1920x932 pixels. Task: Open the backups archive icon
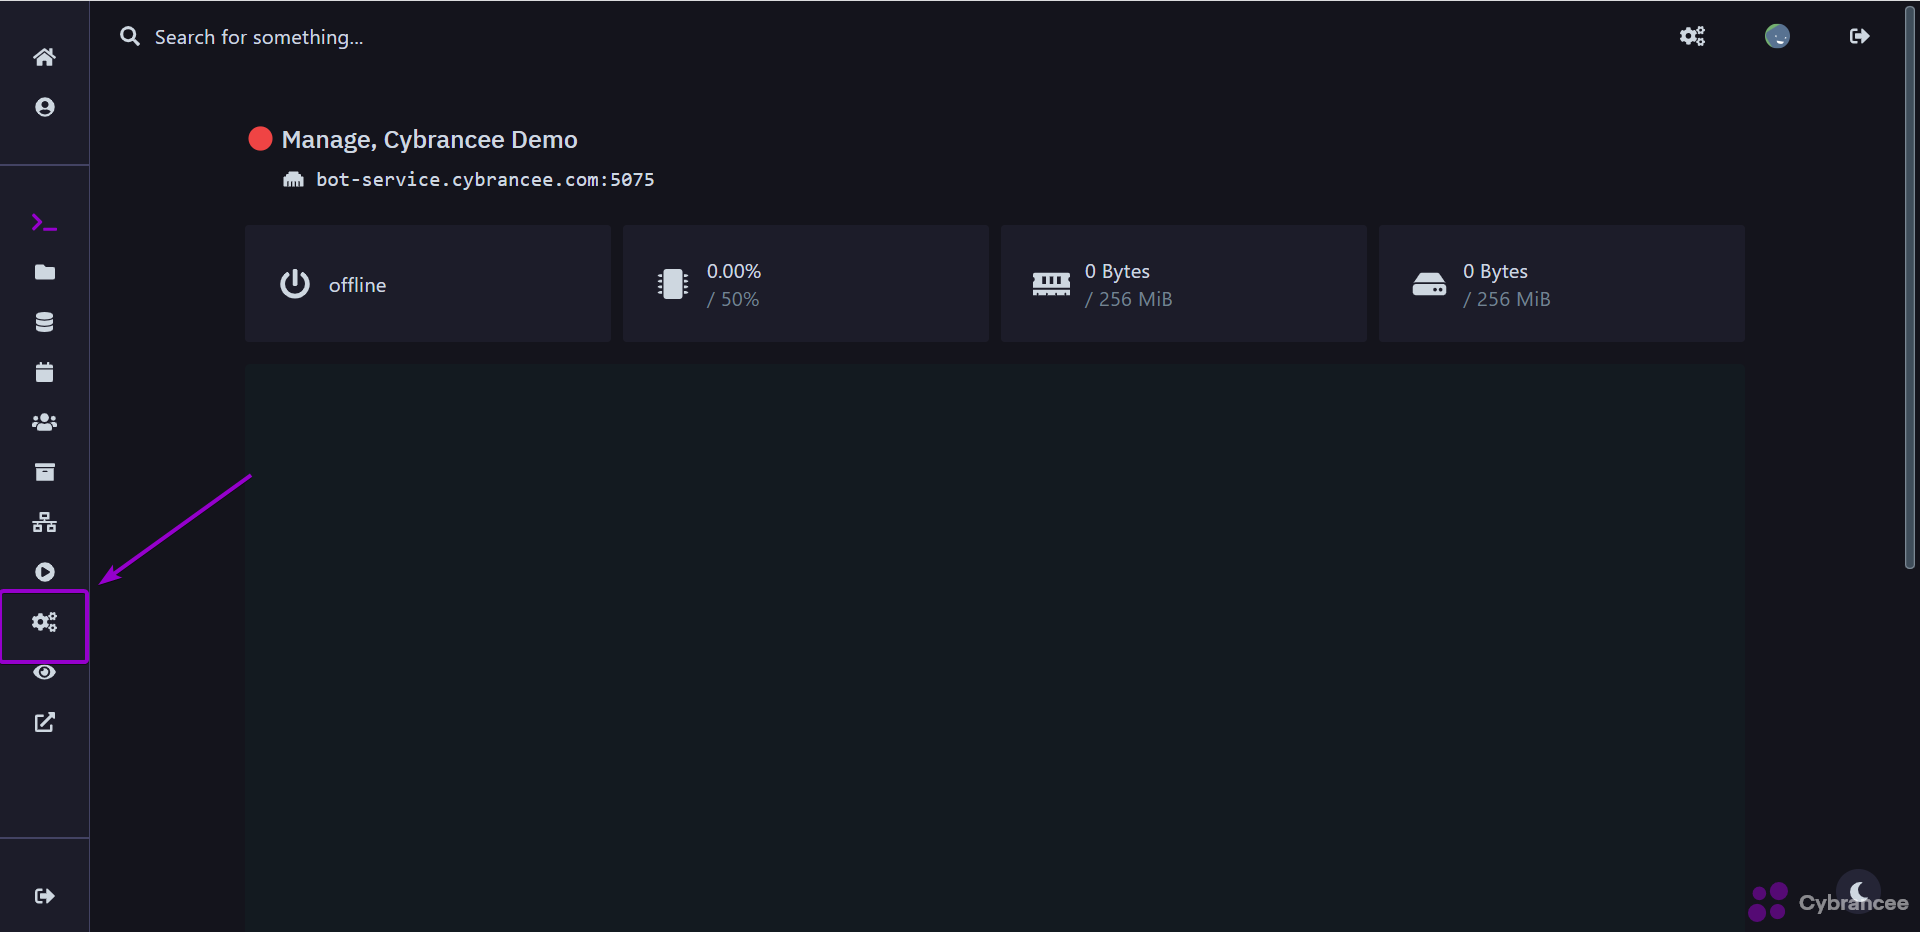[x=44, y=472]
